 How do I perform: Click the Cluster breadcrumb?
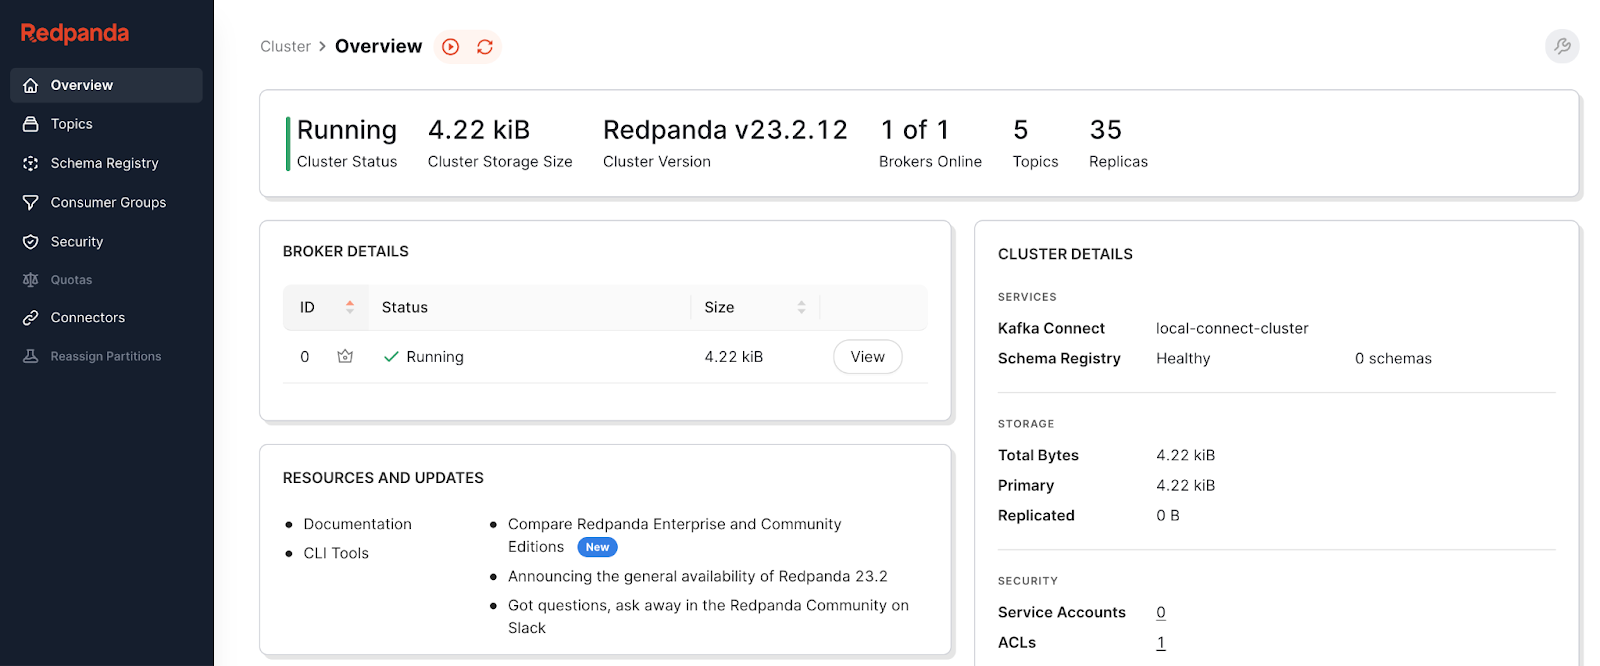coord(285,46)
